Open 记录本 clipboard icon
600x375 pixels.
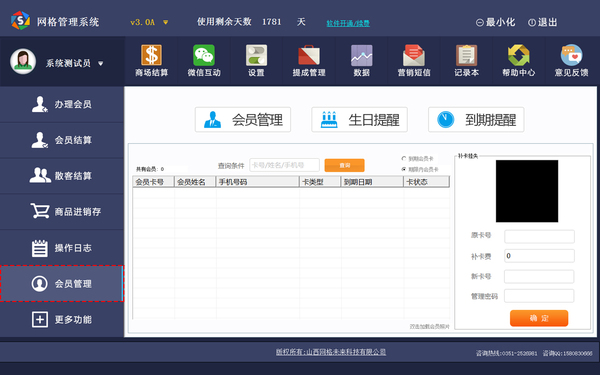[x=466, y=55]
